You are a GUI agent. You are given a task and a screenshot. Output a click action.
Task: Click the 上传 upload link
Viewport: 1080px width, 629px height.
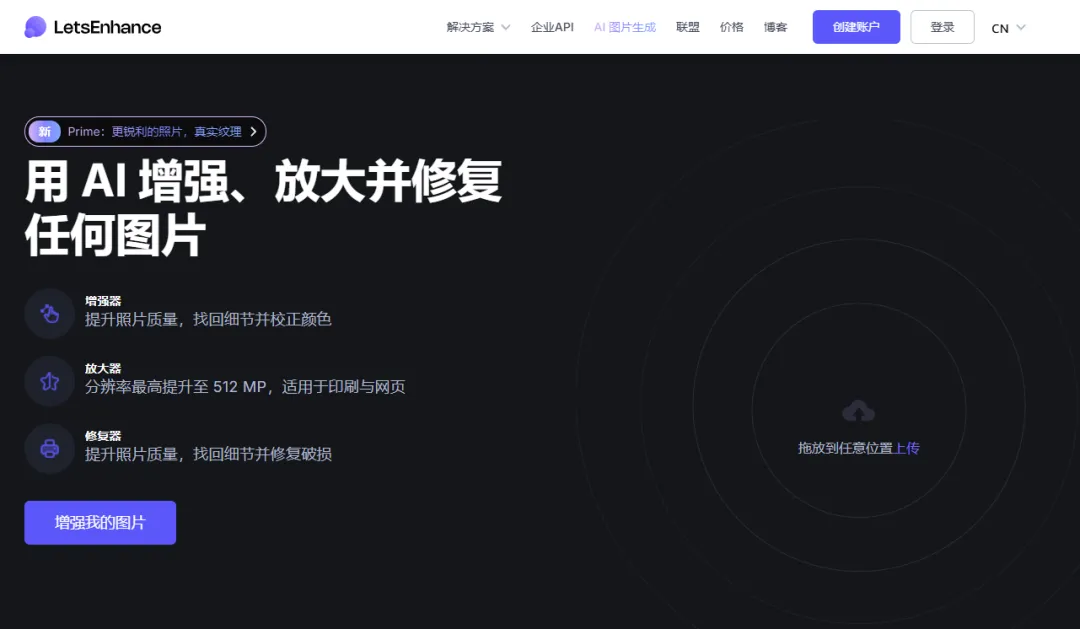click(x=906, y=448)
